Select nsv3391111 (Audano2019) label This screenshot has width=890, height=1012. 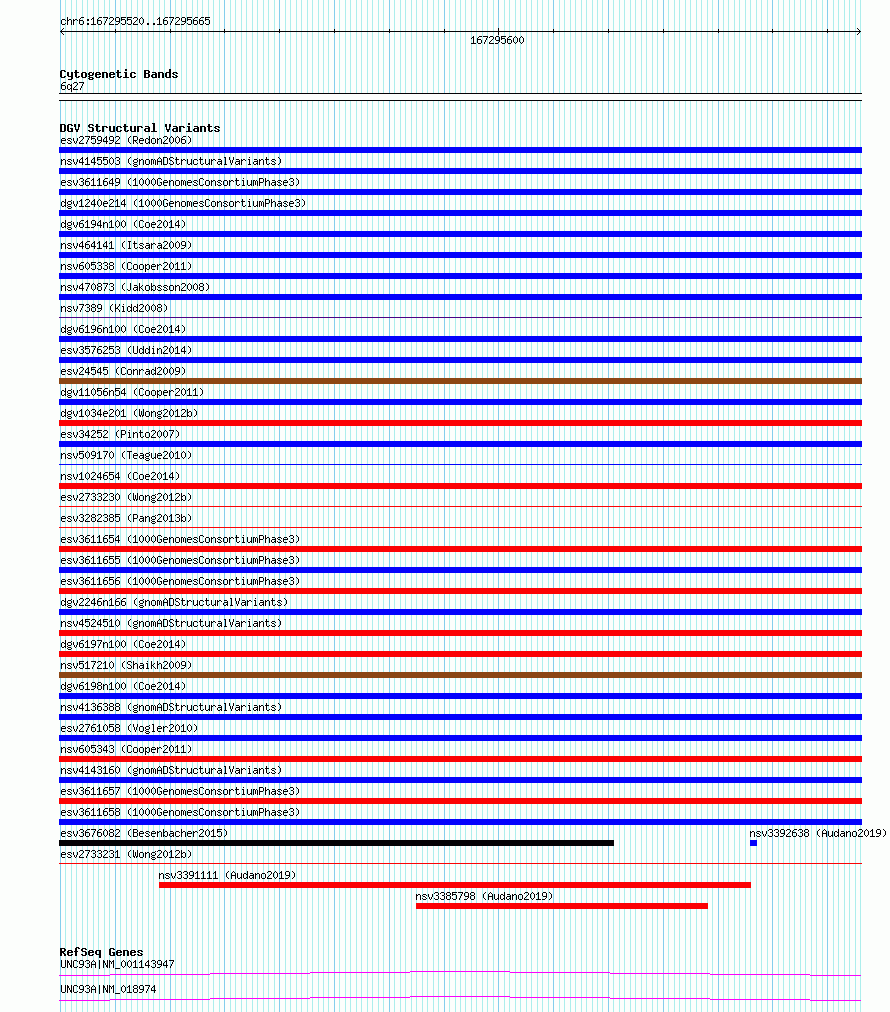click(x=227, y=875)
